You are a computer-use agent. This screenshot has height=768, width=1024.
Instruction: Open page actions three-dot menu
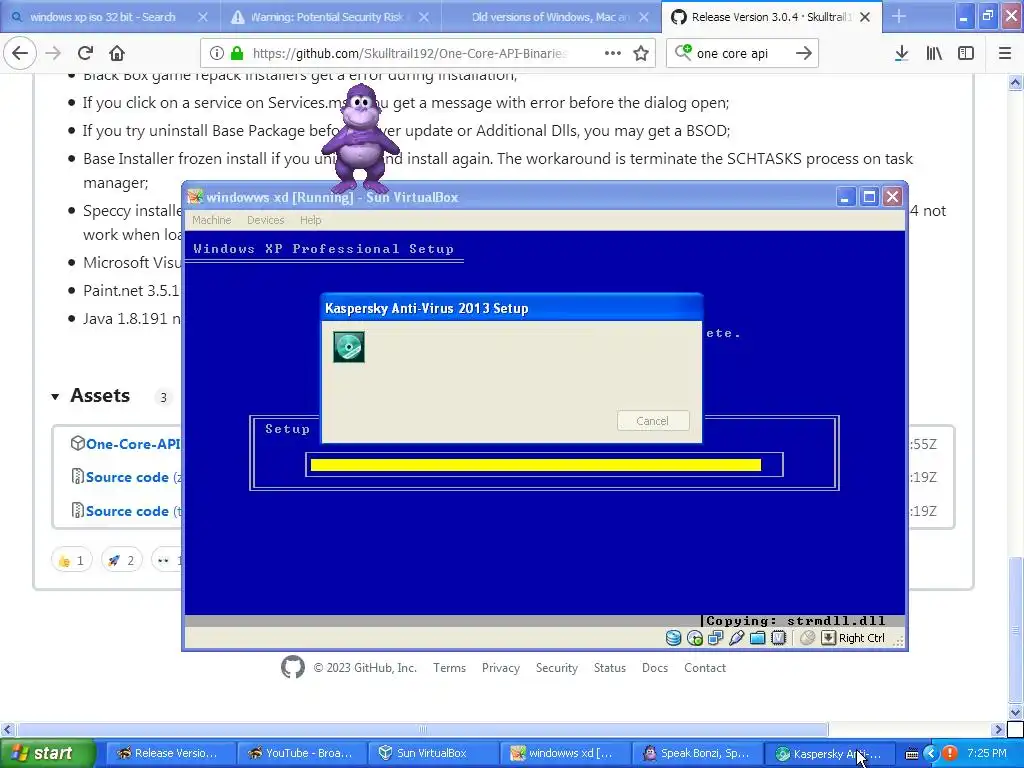pyautogui.click(x=613, y=53)
